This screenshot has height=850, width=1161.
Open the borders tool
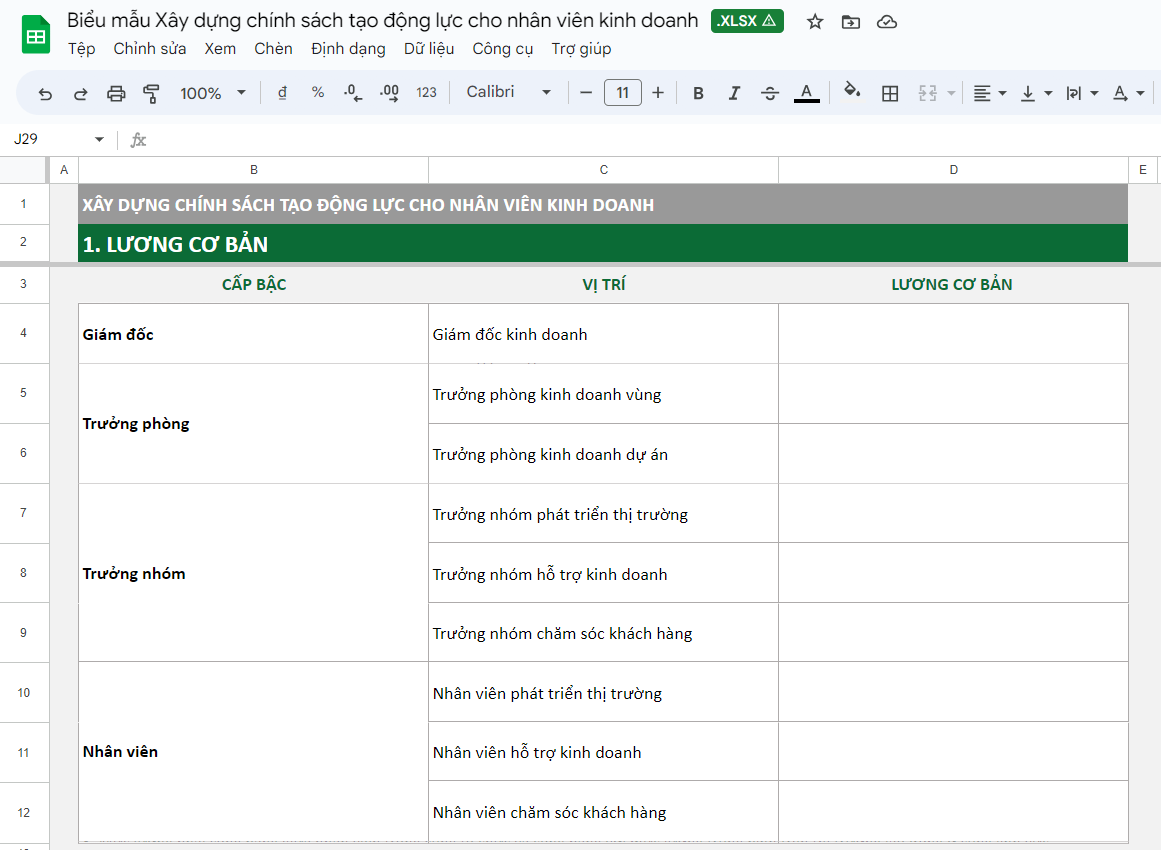890,93
